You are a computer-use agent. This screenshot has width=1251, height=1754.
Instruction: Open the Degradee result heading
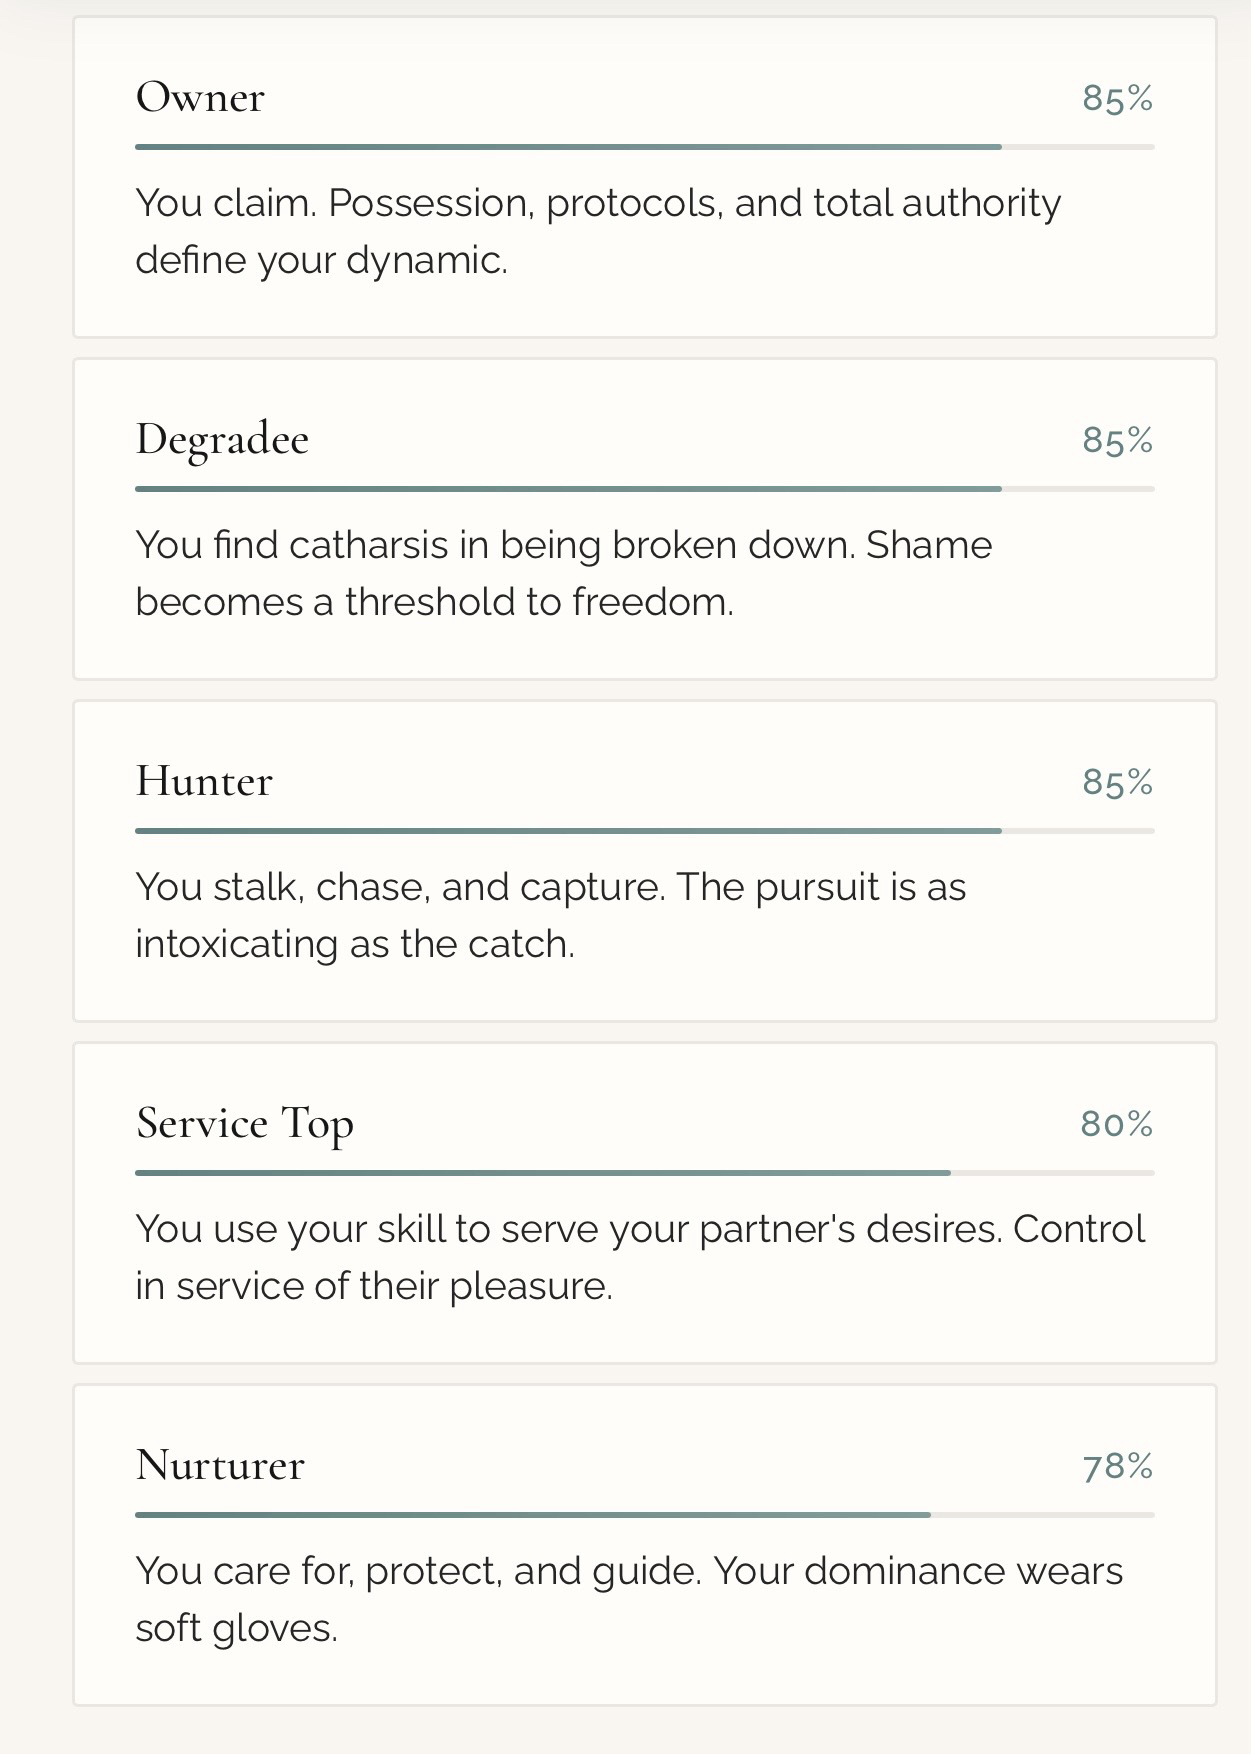pyautogui.click(x=222, y=440)
